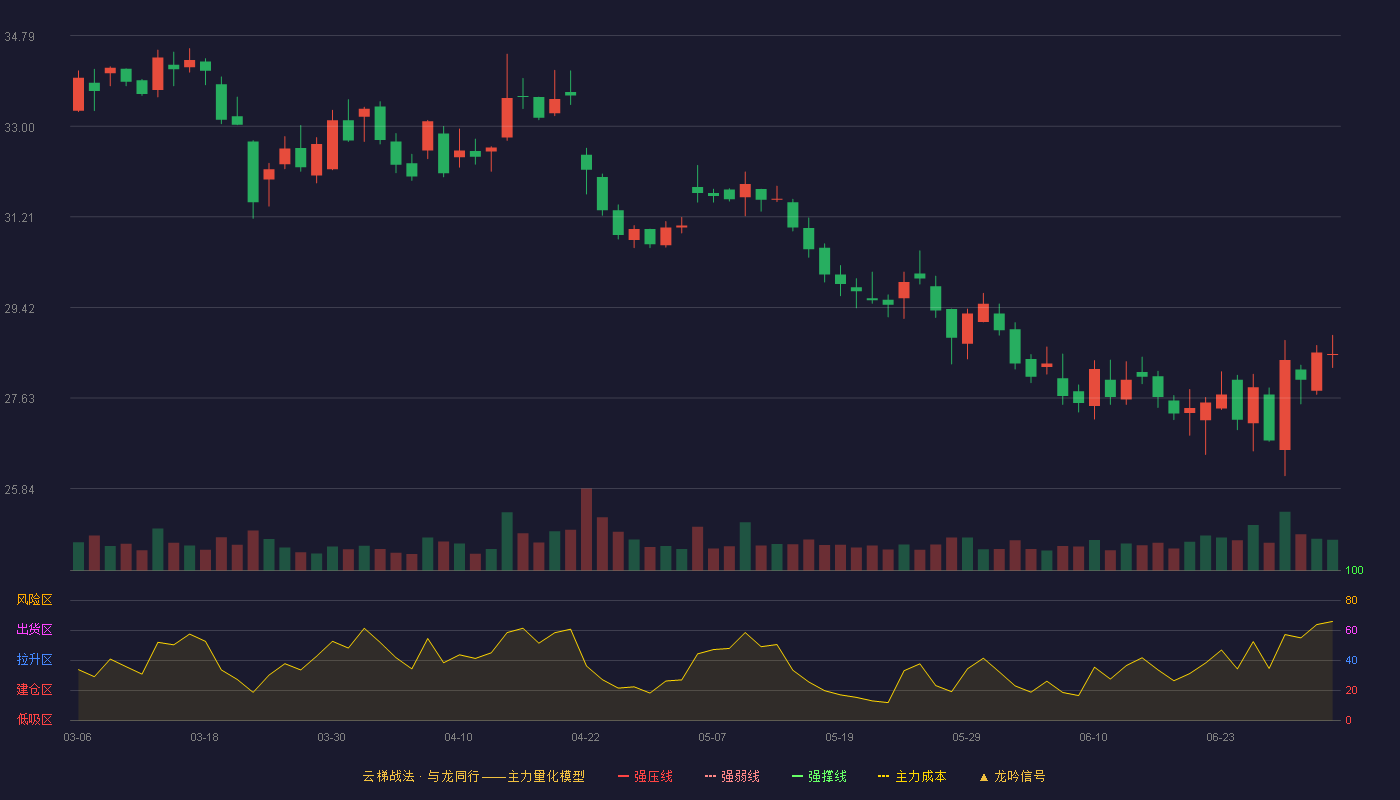The width and height of the screenshot is (1400, 800).
Task: Click the 06-10 date label
Action: coord(1093,737)
